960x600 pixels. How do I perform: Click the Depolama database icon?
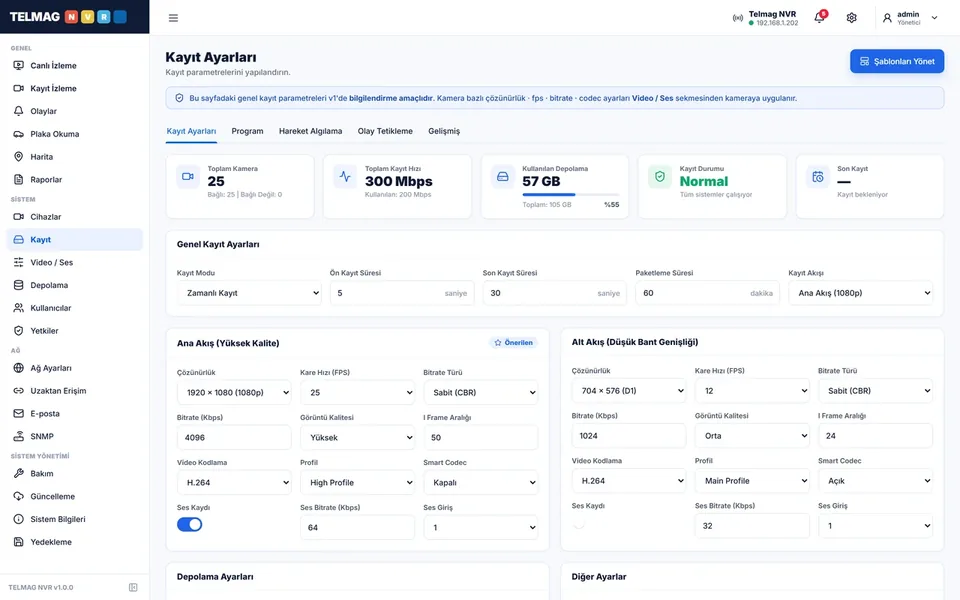click(x=18, y=285)
